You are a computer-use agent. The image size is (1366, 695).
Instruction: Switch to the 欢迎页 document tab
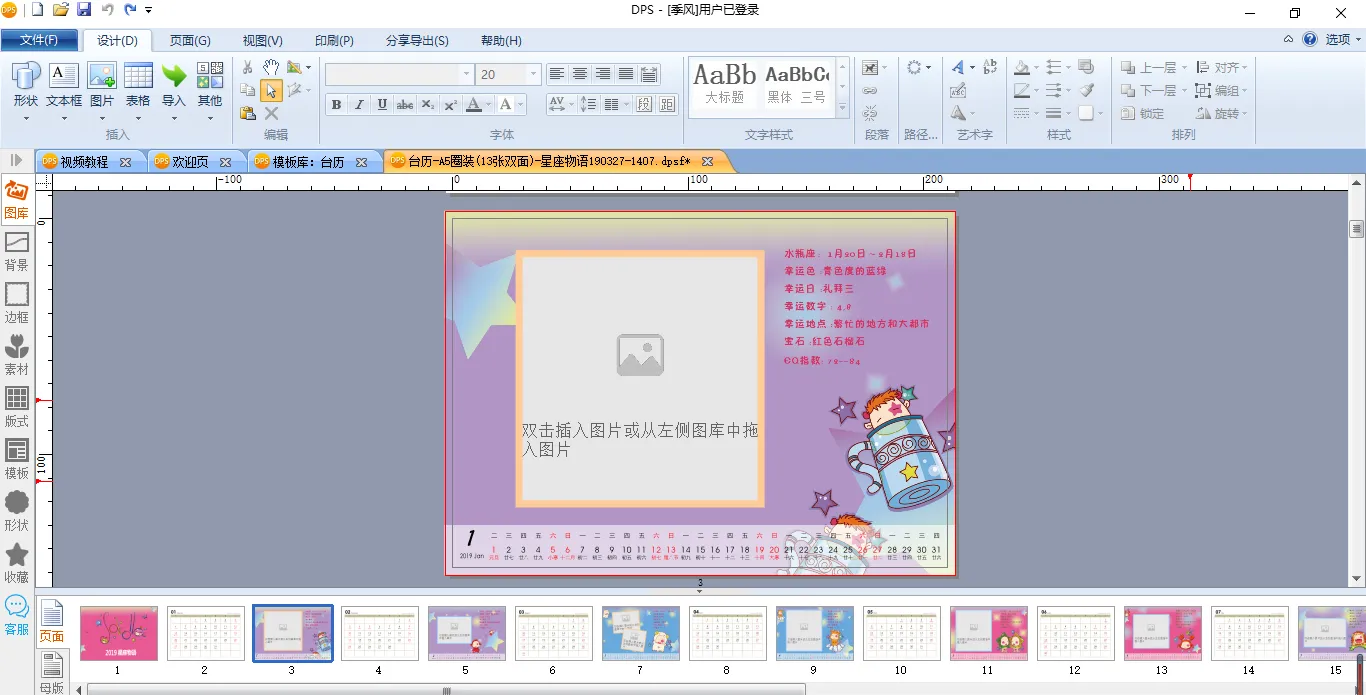(190, 162)
